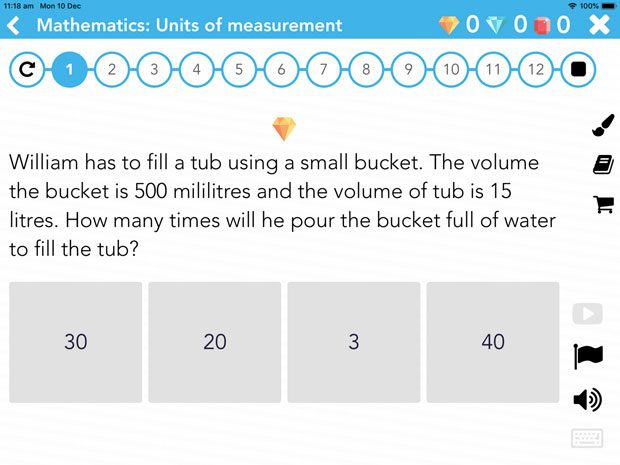Click the greyed-out play next button
Viewport: 620px width, 465px height.
588,314
